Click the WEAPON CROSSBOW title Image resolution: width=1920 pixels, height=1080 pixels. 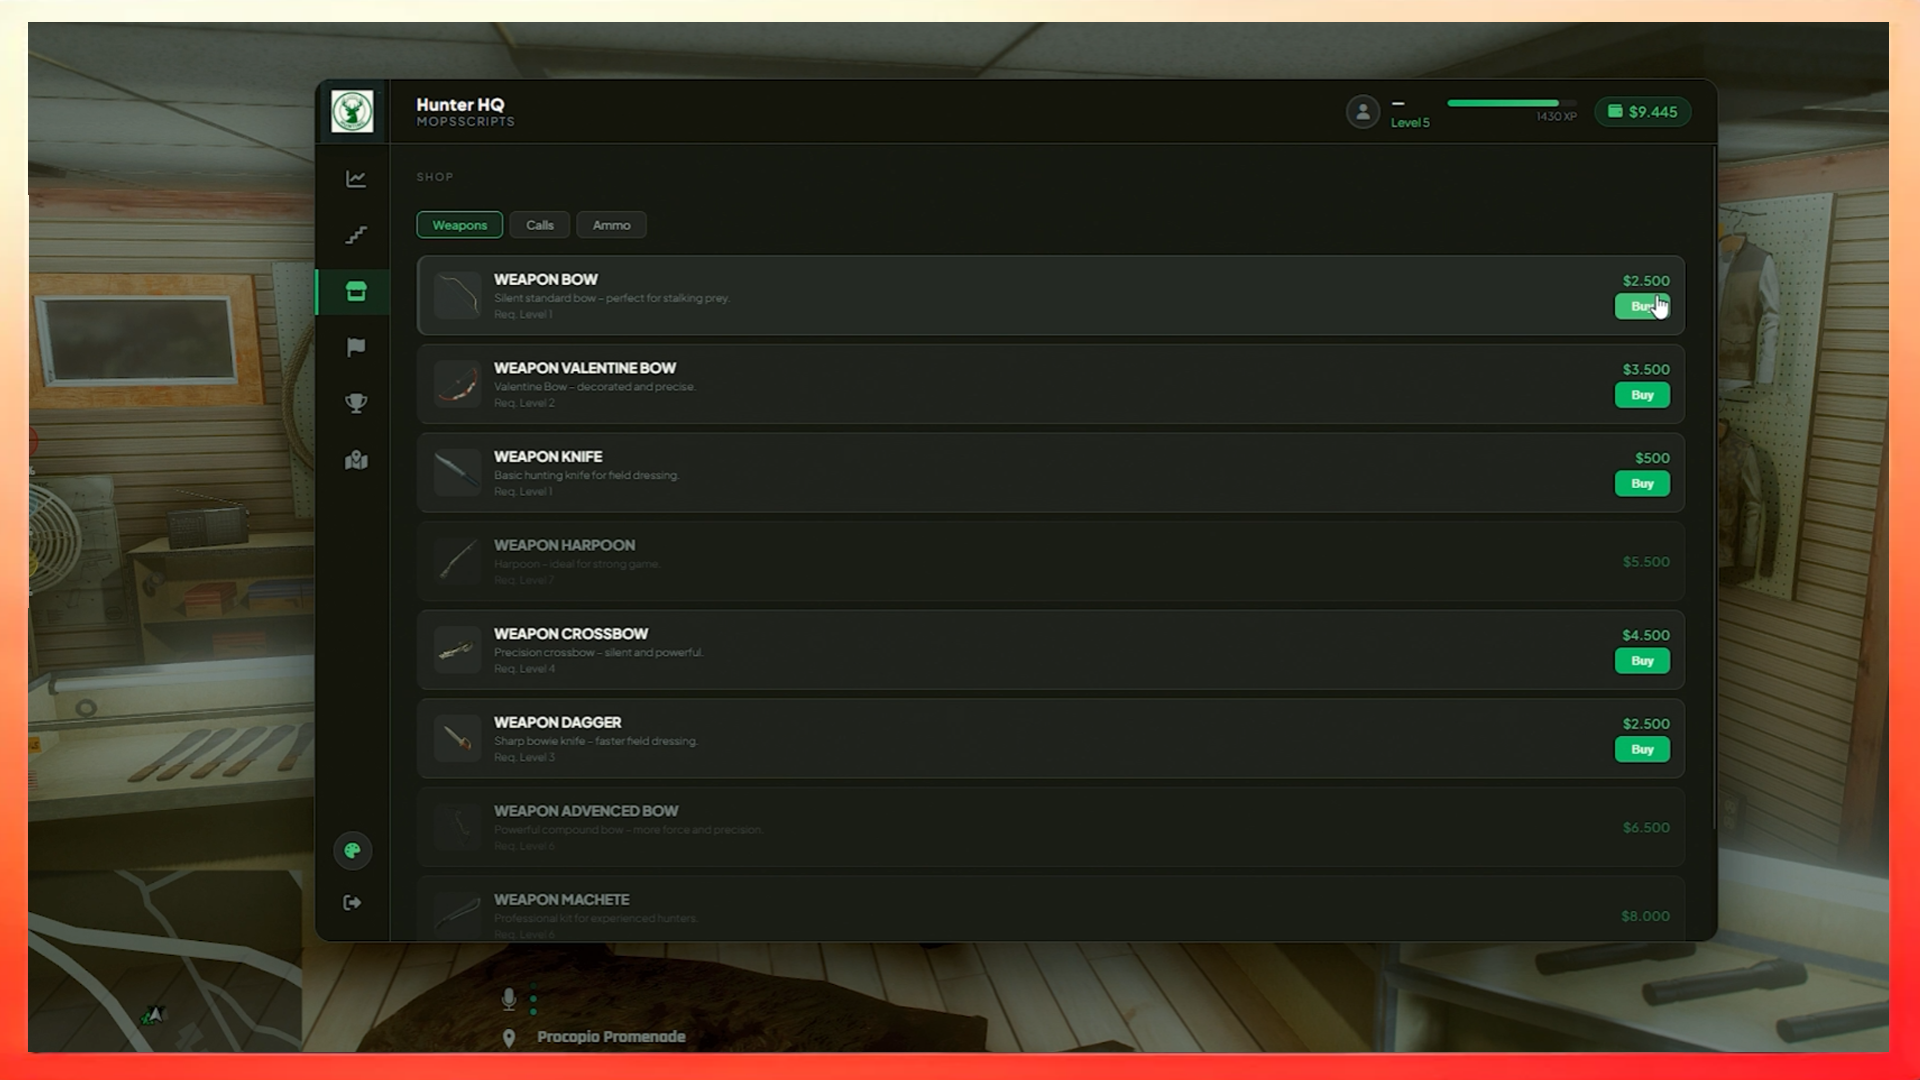571,634
